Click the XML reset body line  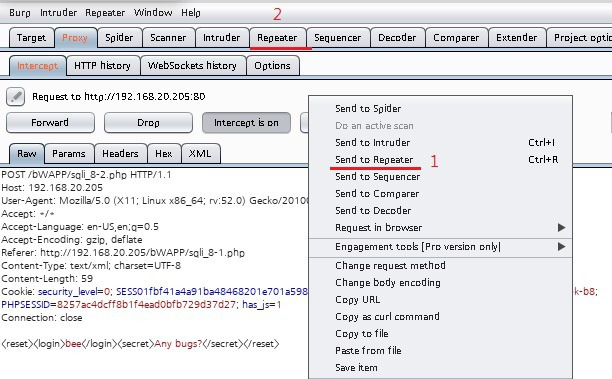(x=141, y=344)
